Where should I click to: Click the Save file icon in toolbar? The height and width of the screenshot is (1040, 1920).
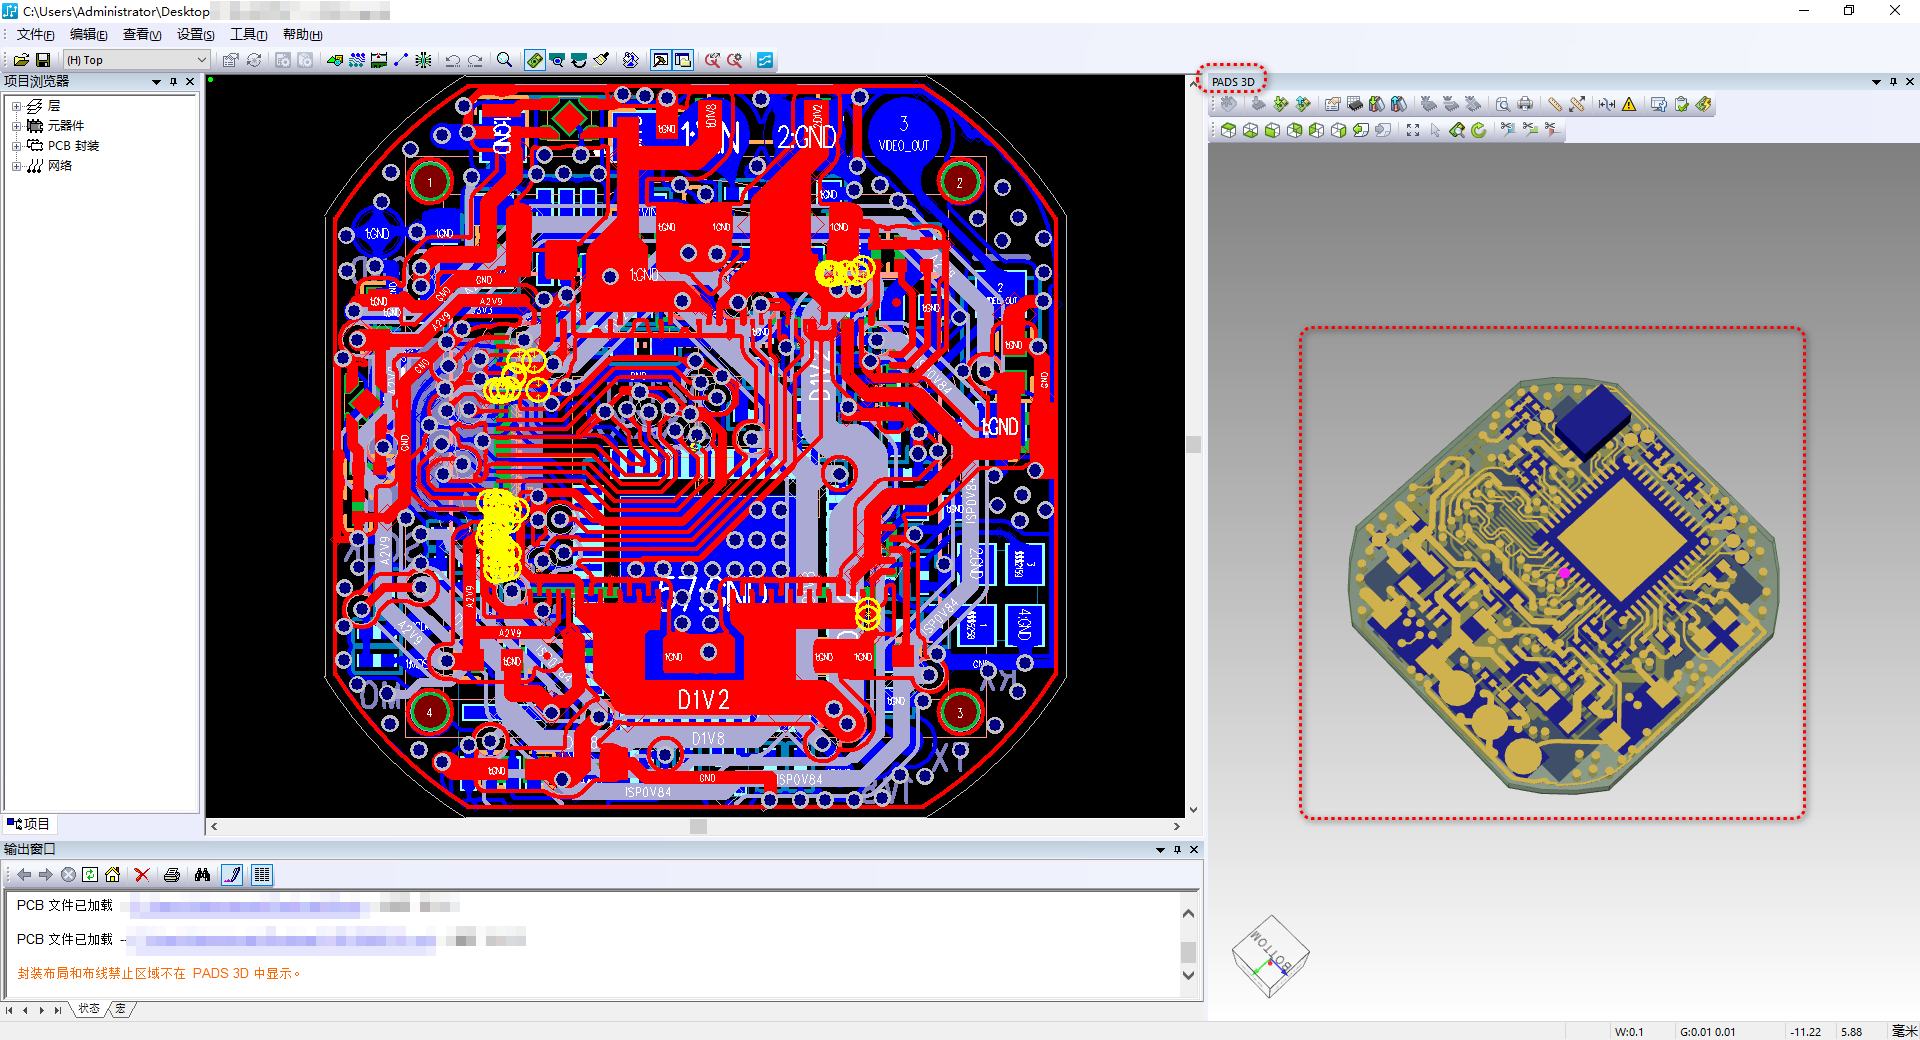click(43, 60)
